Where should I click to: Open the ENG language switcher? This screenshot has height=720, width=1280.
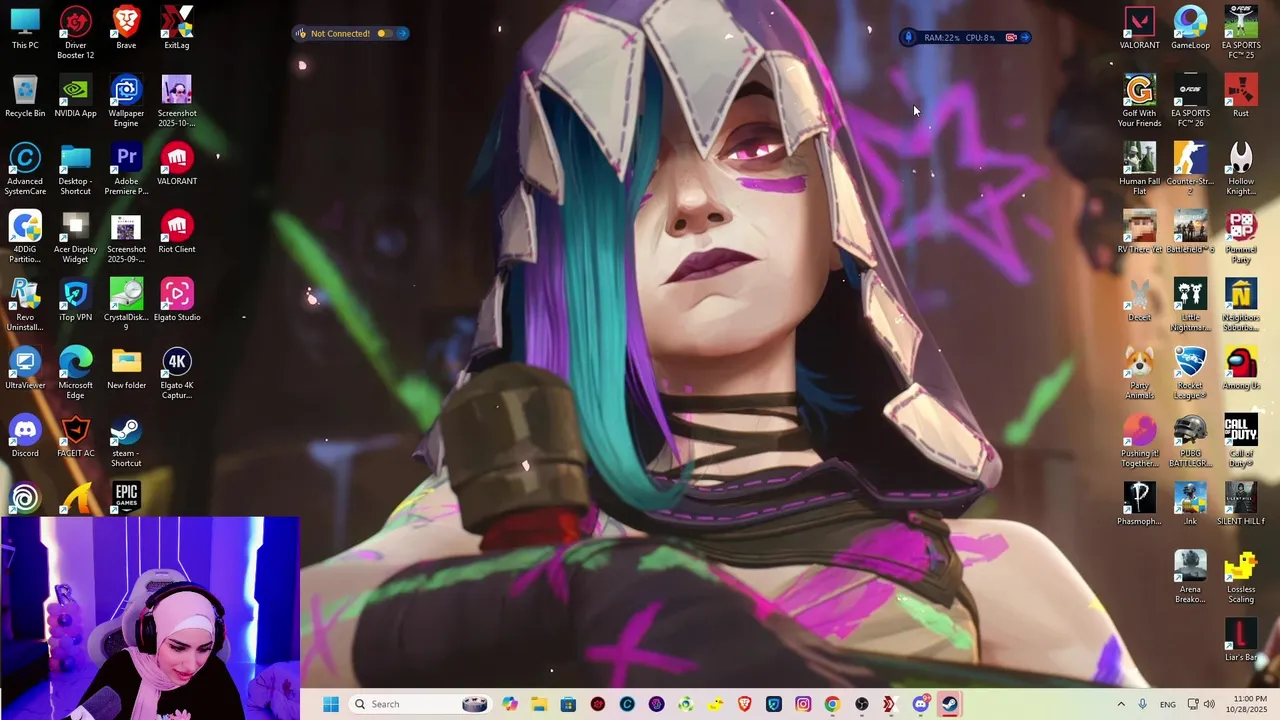click(x=1167, y=704)
